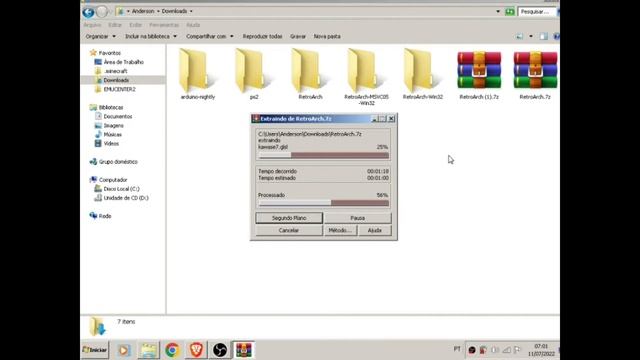This screenshot has width=640, height=360.
Task: Click the Segundo Plano button
Action: point(289,218)
